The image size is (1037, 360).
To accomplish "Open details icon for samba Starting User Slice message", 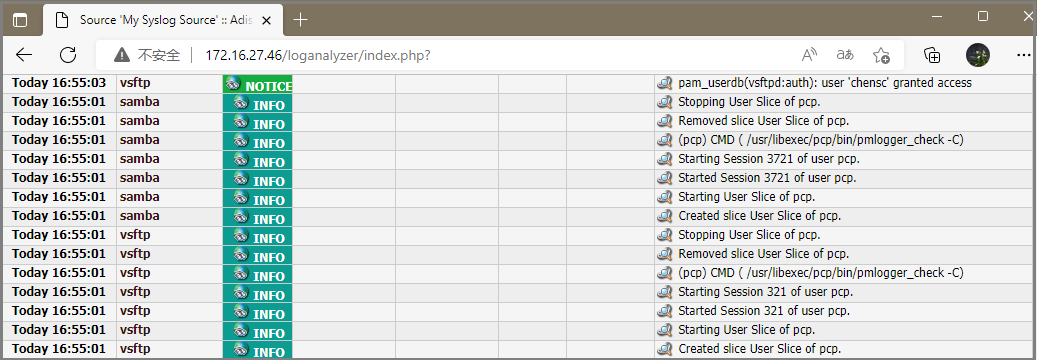I will 664,197.
